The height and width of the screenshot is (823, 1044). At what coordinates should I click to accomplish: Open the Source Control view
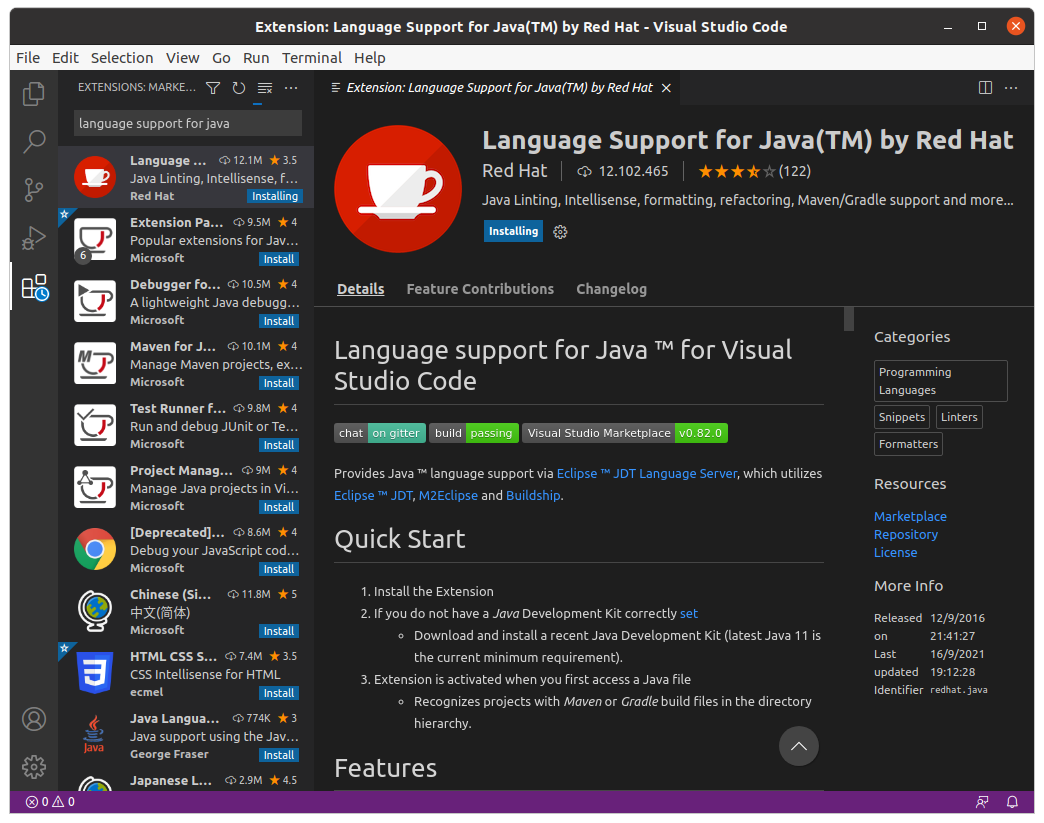point(33,189)
